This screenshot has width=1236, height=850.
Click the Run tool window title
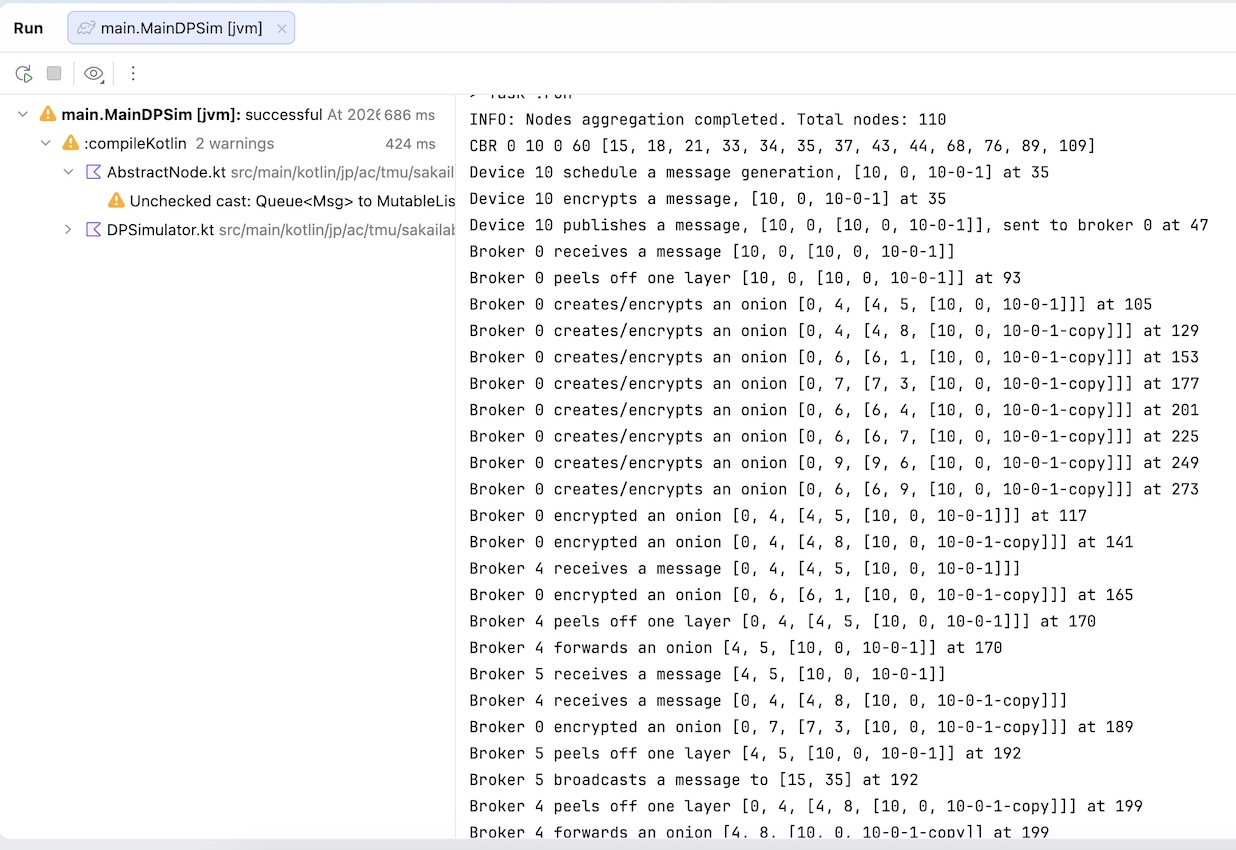point(28,28)
